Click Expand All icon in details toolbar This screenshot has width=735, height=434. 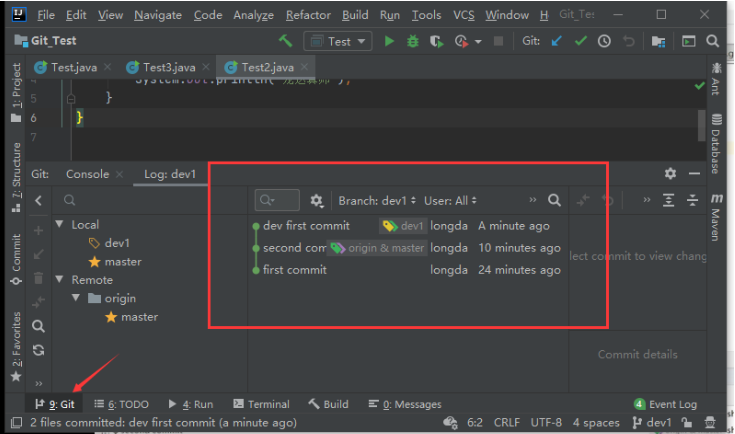(668, 201)
